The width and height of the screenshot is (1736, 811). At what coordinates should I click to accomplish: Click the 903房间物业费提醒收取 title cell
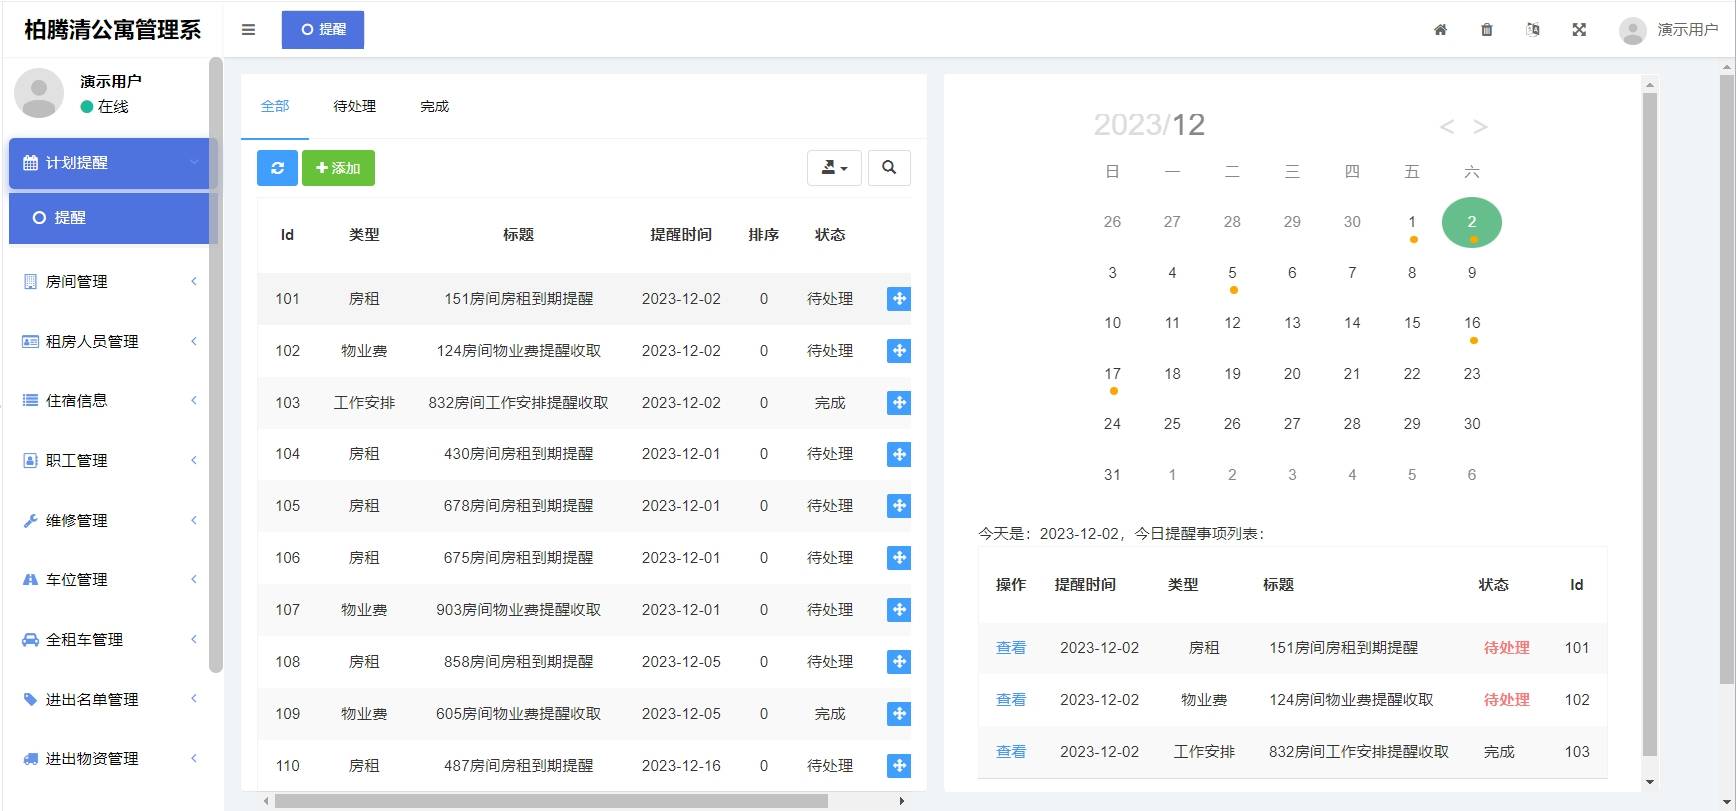coord(518,610)
